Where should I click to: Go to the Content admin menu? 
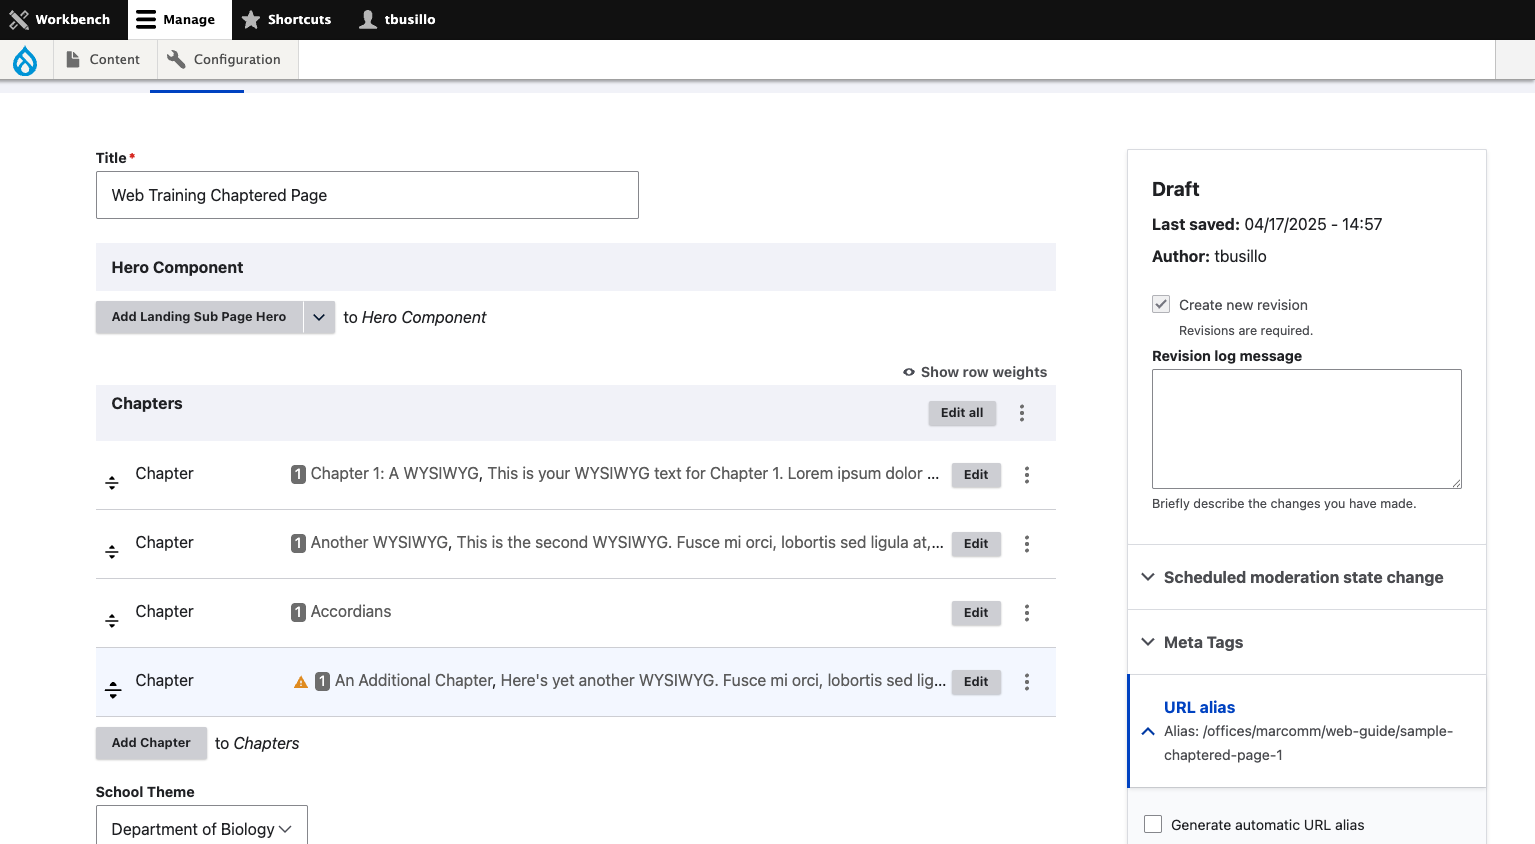(x=103, y=60)
